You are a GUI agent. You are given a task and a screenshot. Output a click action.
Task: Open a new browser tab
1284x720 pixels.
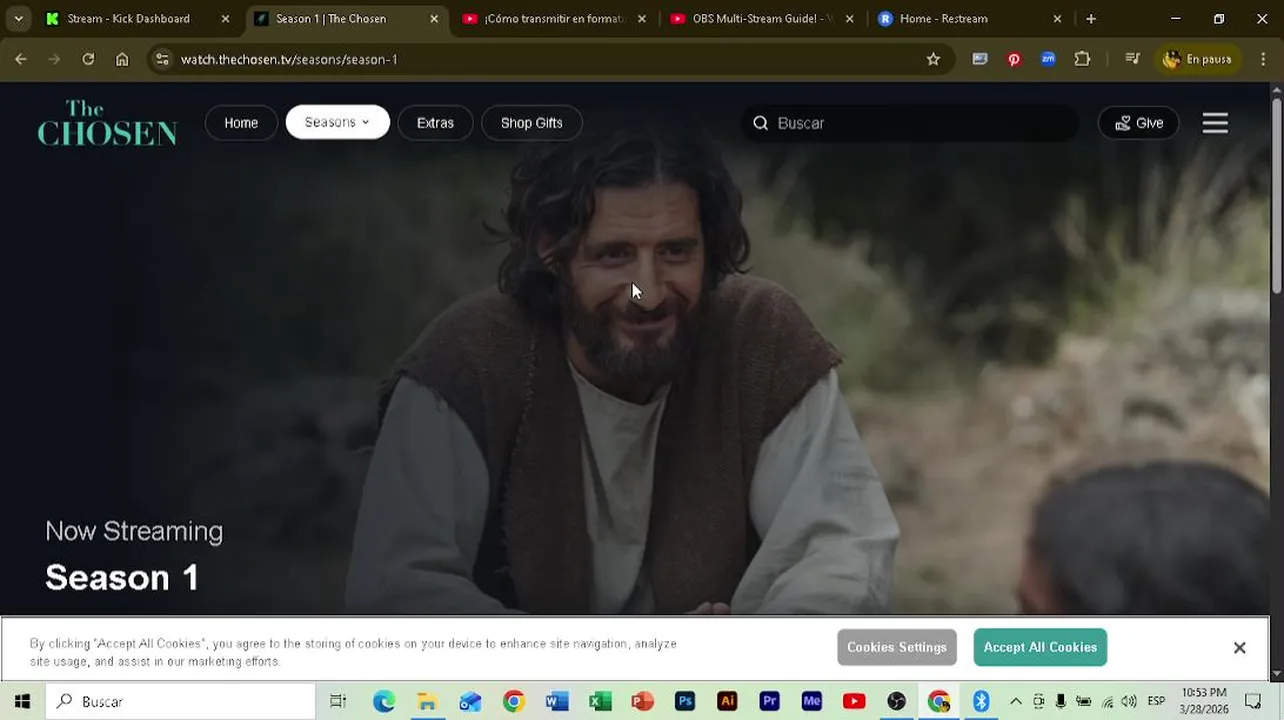[x=1091, y=18]
